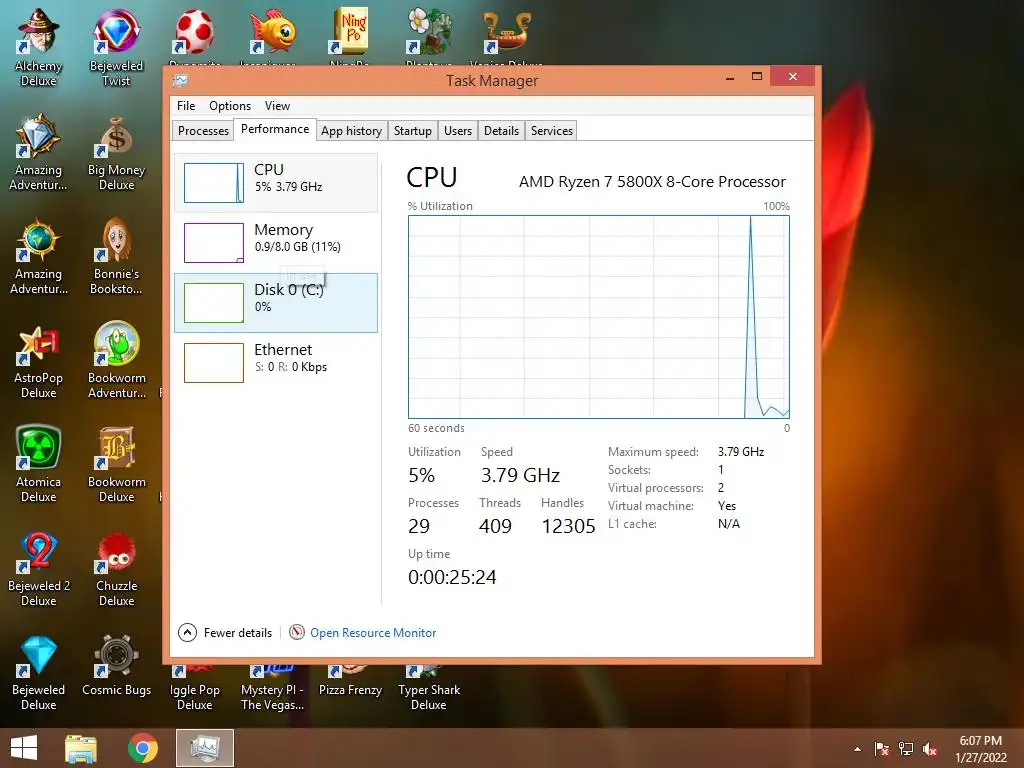Viewport: 1024px width, 768px height.
Task: Click the 3.79 GHz speed value
Action: [520, 475]
